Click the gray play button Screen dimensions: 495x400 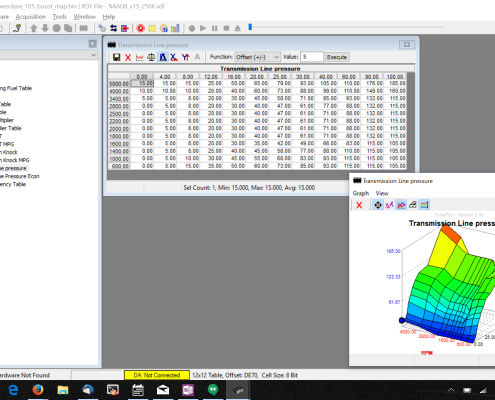tap(203, 28)
